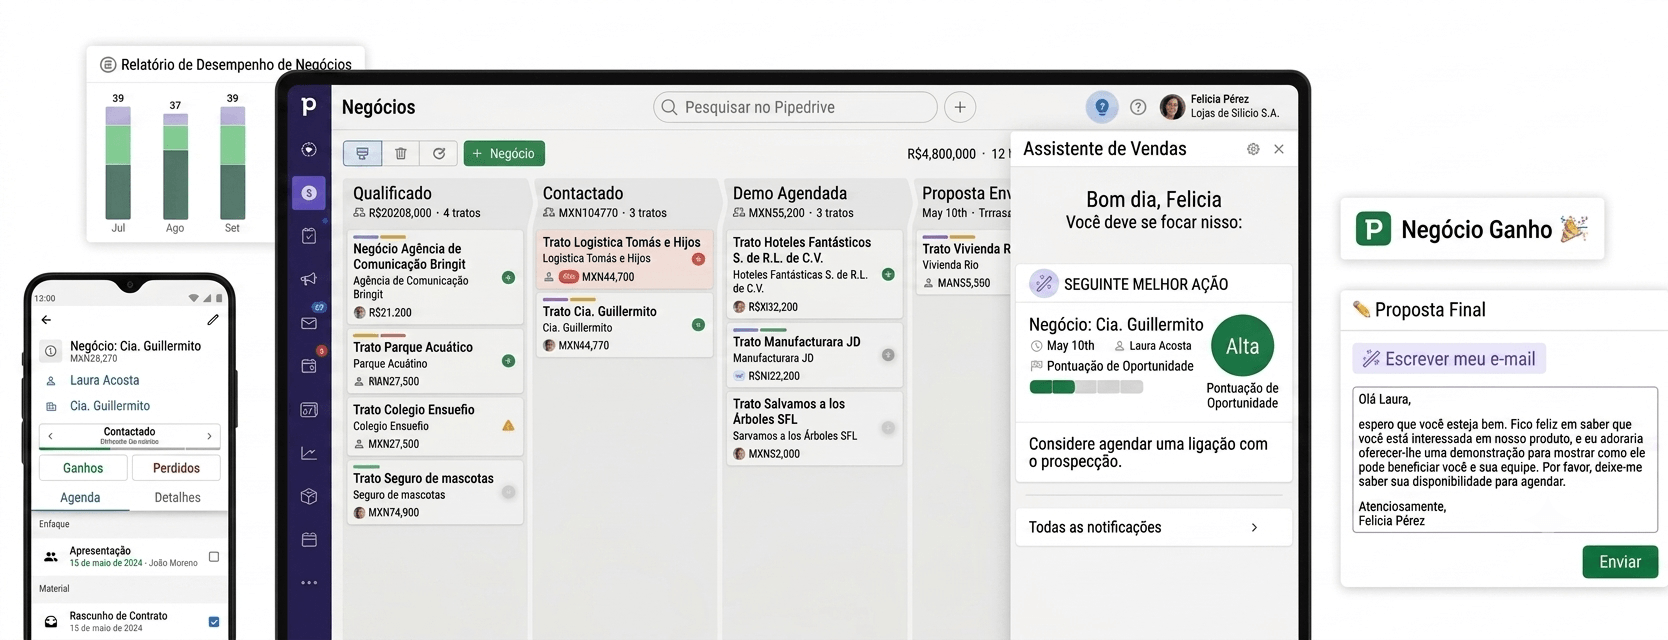Viewport: 1668px width, 640px height.
Task: Switch to Agenda tab on phone
Action: click(x=80, y=497)
